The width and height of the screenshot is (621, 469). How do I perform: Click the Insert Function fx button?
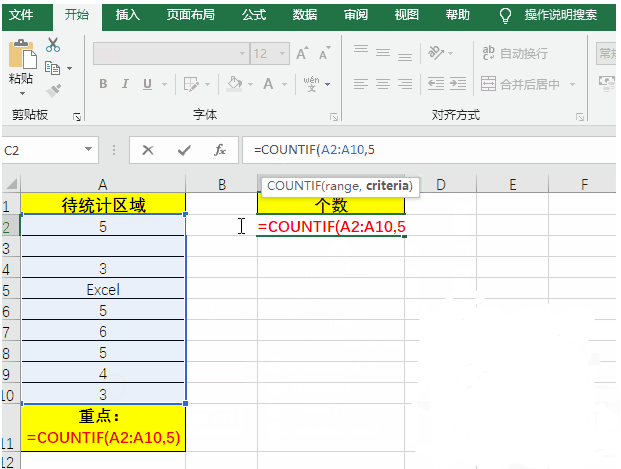220,150
